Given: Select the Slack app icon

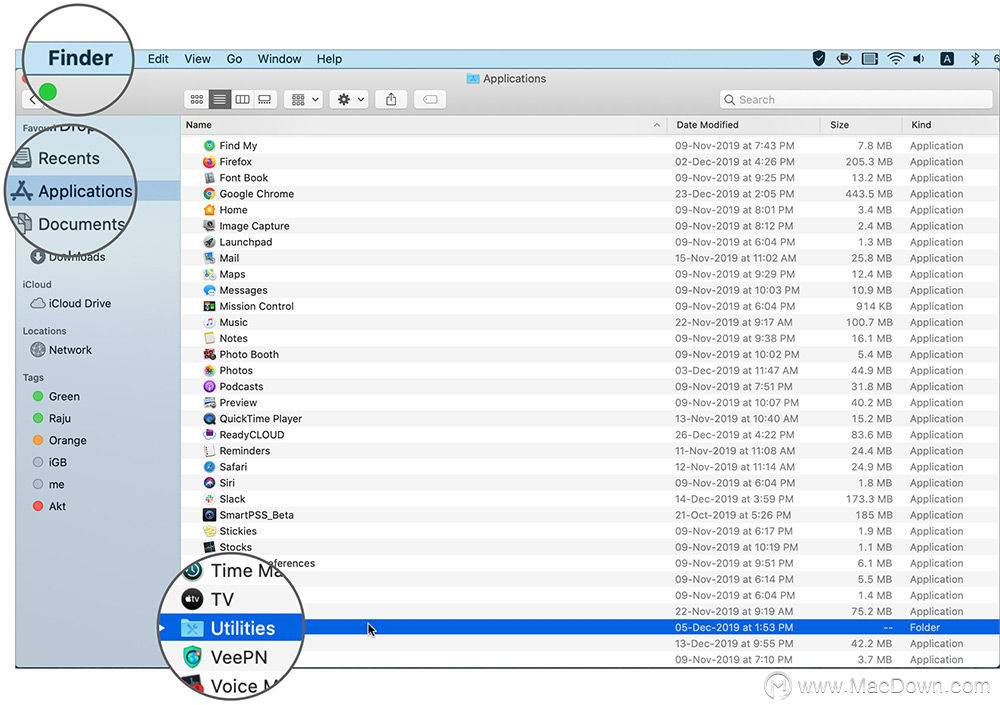Looking at the screenshot, I should coord(209,499).
